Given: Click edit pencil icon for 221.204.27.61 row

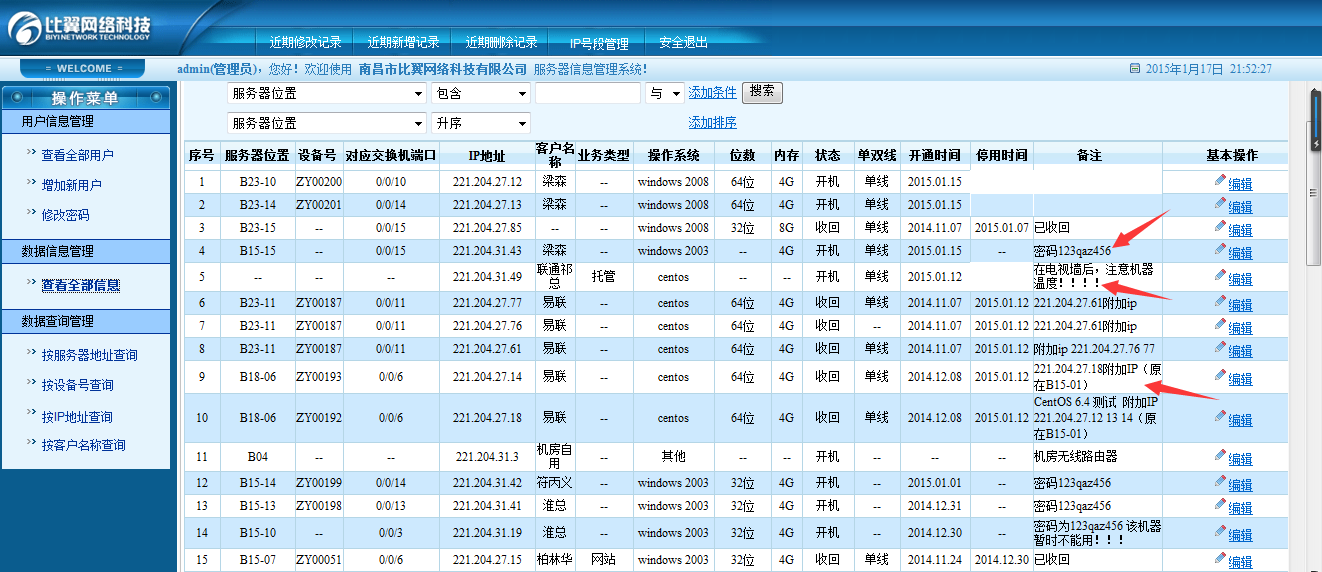Looking at the screenshot, I should (x=1220, y=347).
